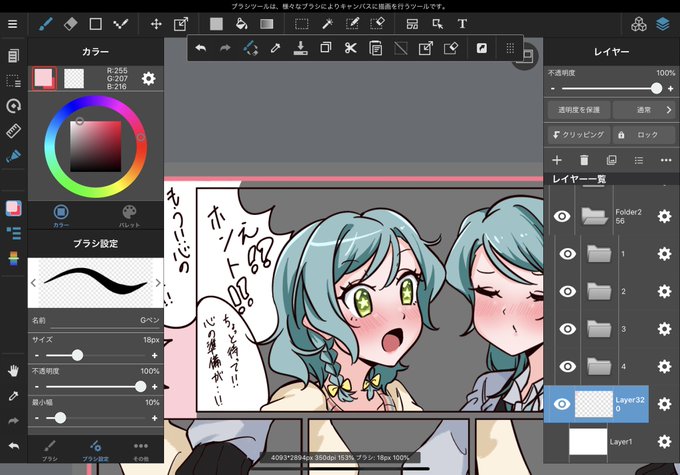Click the クリッピング button

point(578,135)
